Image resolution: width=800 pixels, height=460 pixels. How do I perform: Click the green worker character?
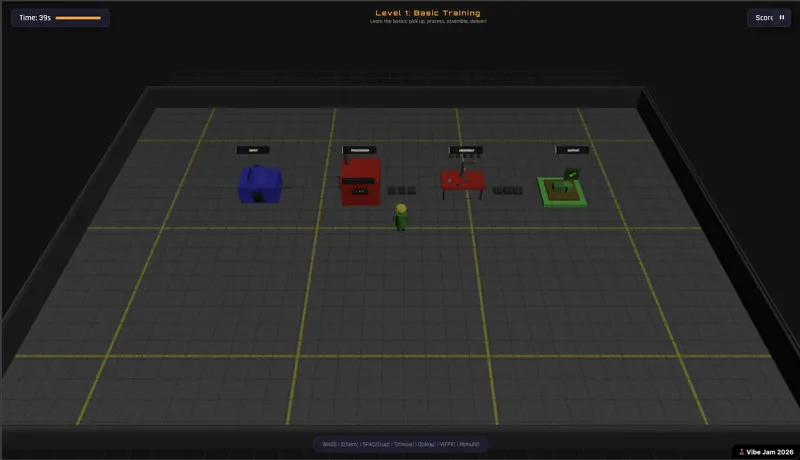coord(401,217)
